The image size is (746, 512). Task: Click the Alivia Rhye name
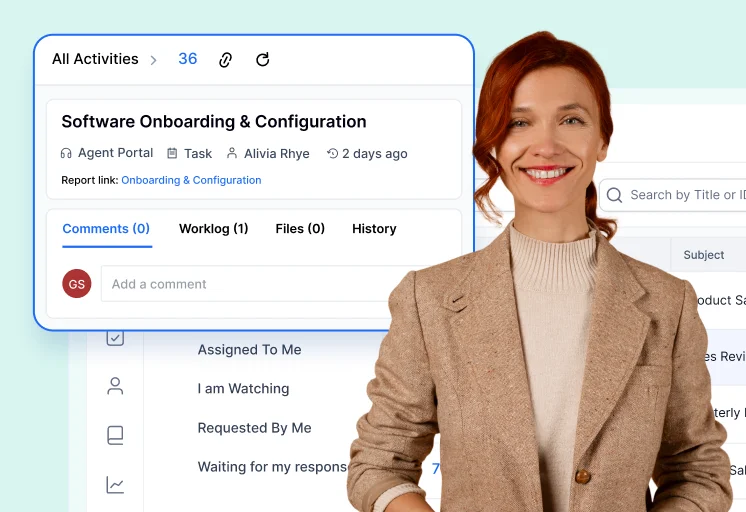click(277, 154)
